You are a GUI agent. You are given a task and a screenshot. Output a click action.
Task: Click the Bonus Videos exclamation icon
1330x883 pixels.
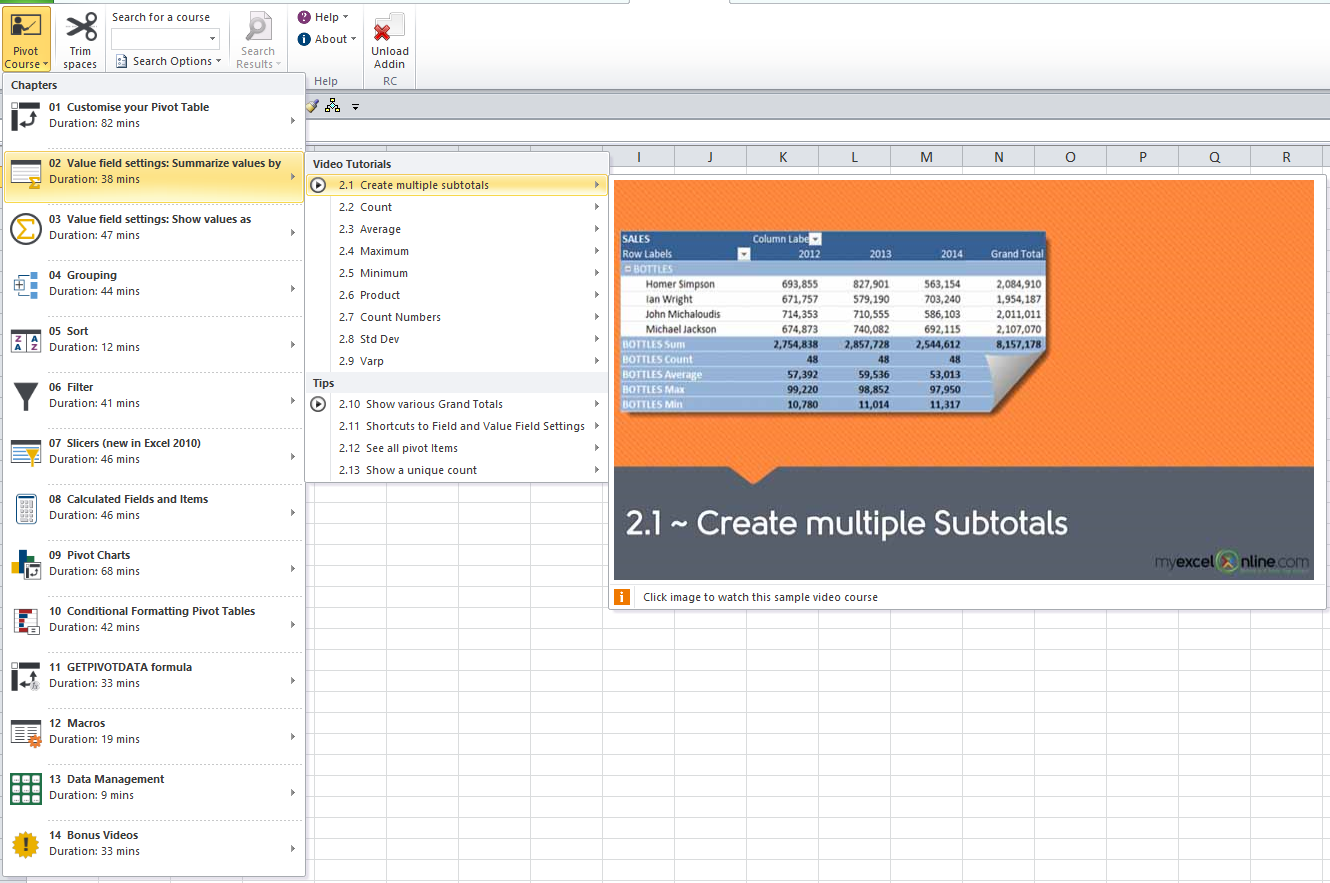(x=26, y=844)
